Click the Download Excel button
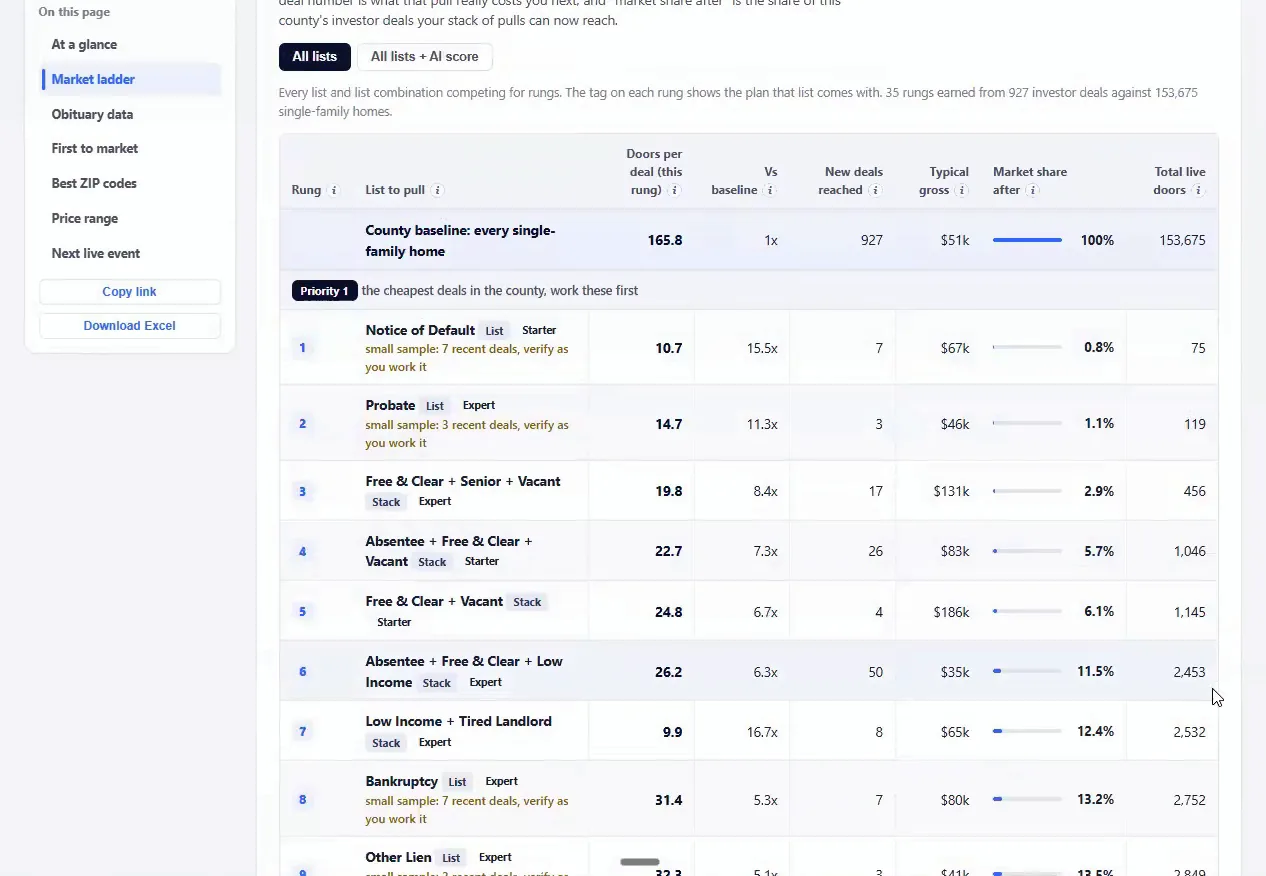1266x876 pixels. coord(130,326)
